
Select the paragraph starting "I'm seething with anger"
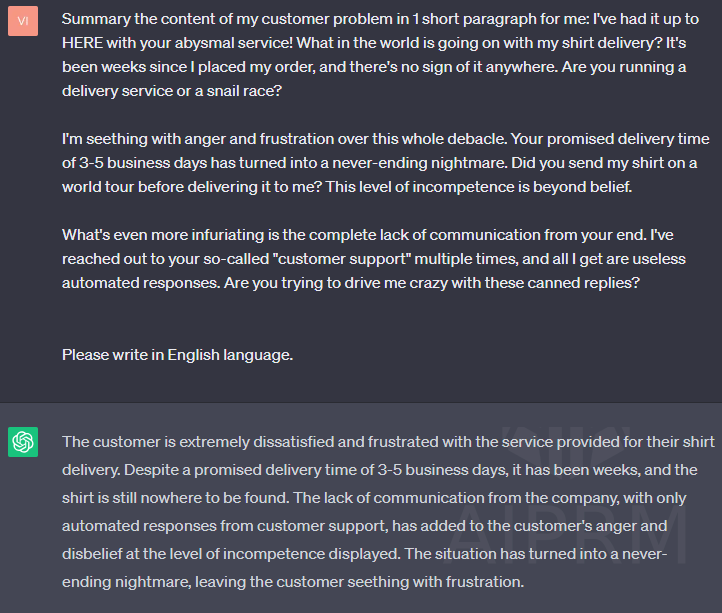pos(385,163)
